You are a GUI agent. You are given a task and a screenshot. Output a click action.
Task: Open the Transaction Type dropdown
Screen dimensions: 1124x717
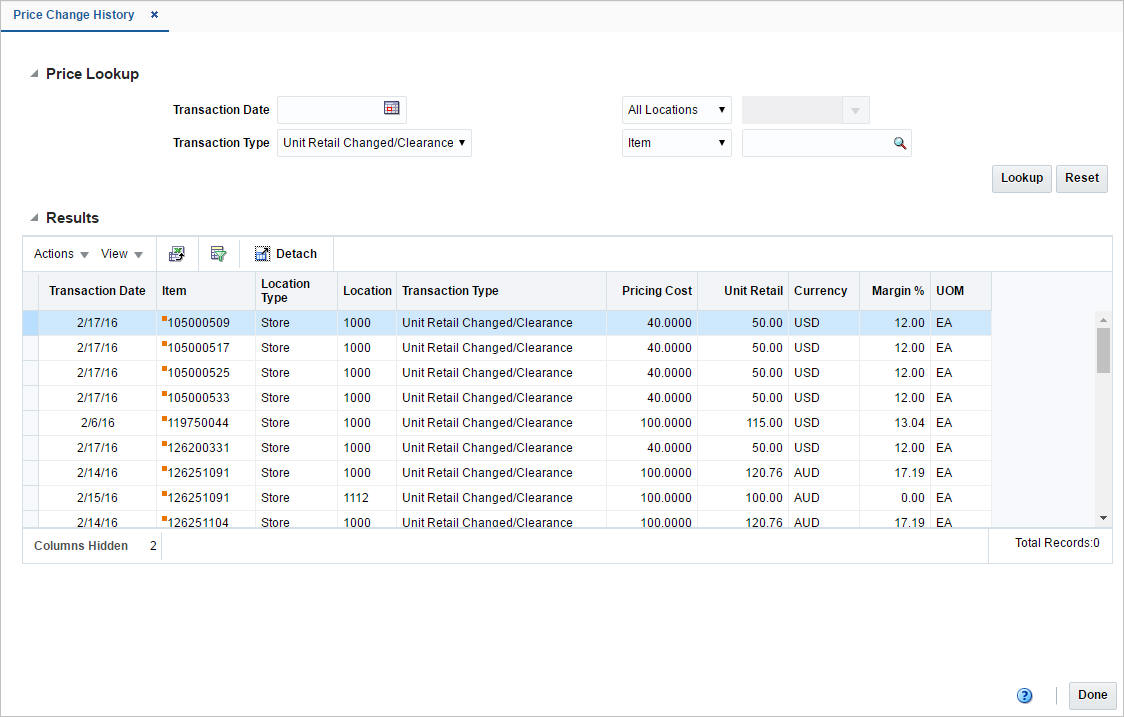[x=374, y=143]
